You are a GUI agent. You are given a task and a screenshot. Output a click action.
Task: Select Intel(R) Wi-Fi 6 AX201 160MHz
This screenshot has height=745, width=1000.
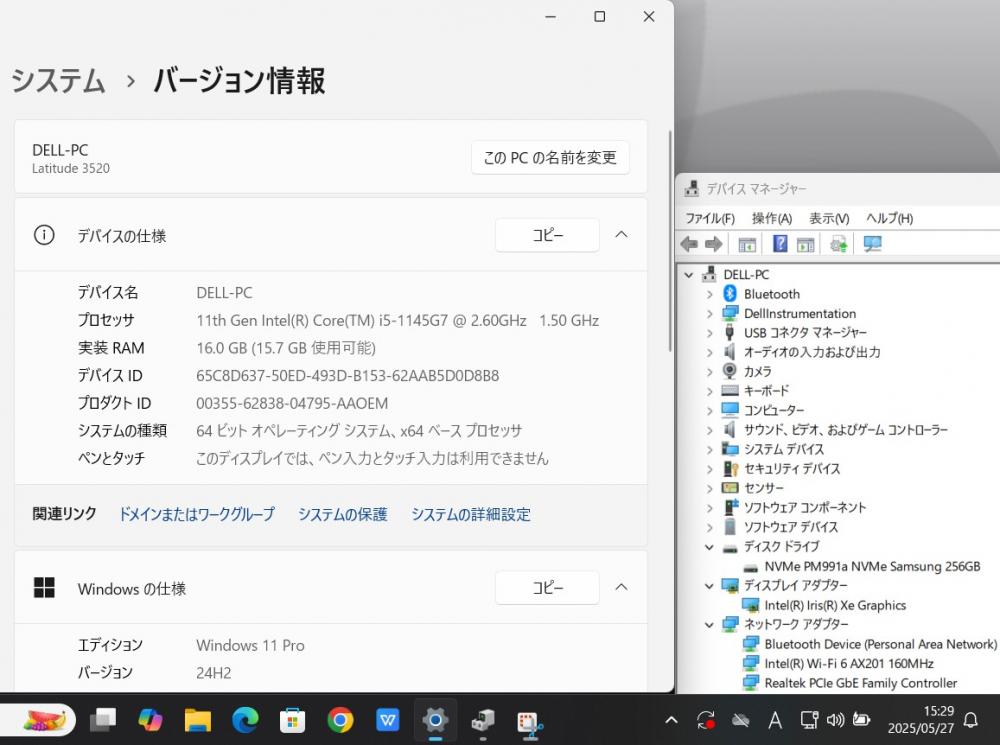[x=849, y=663]
